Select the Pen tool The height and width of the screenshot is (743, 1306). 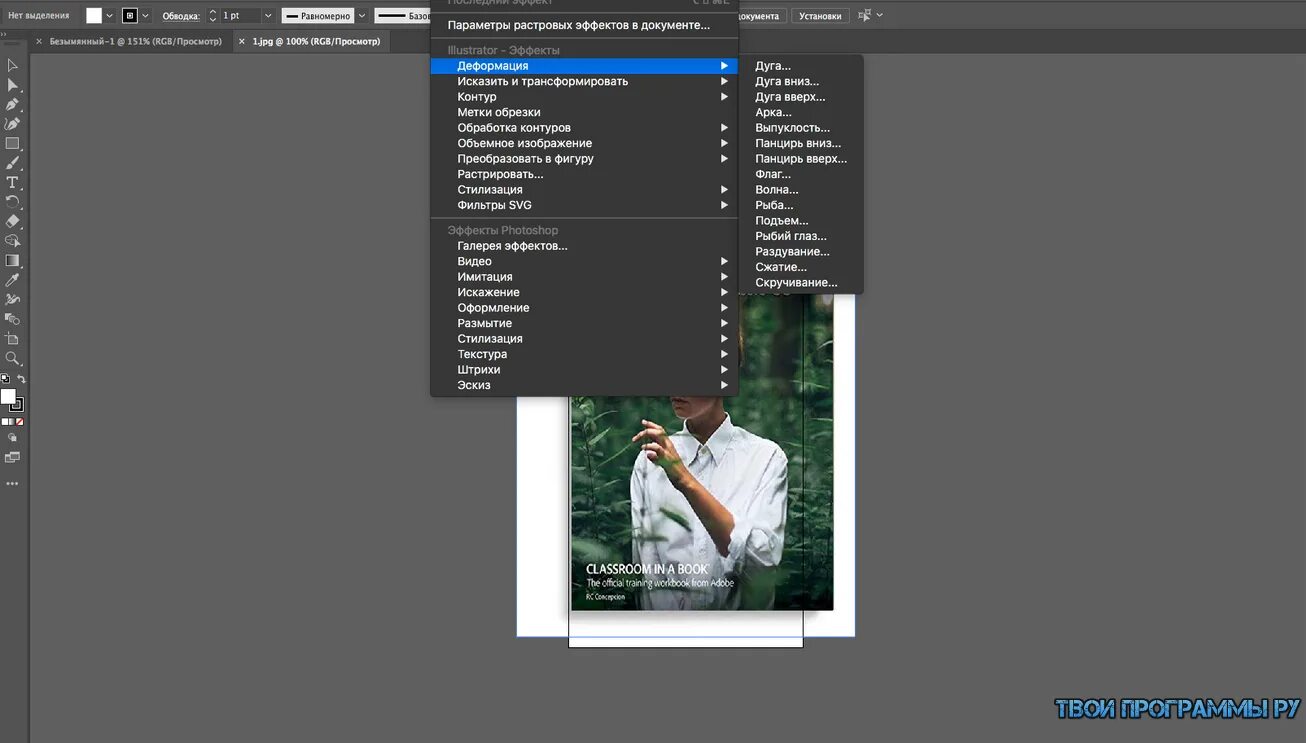[x=12, y=104]
